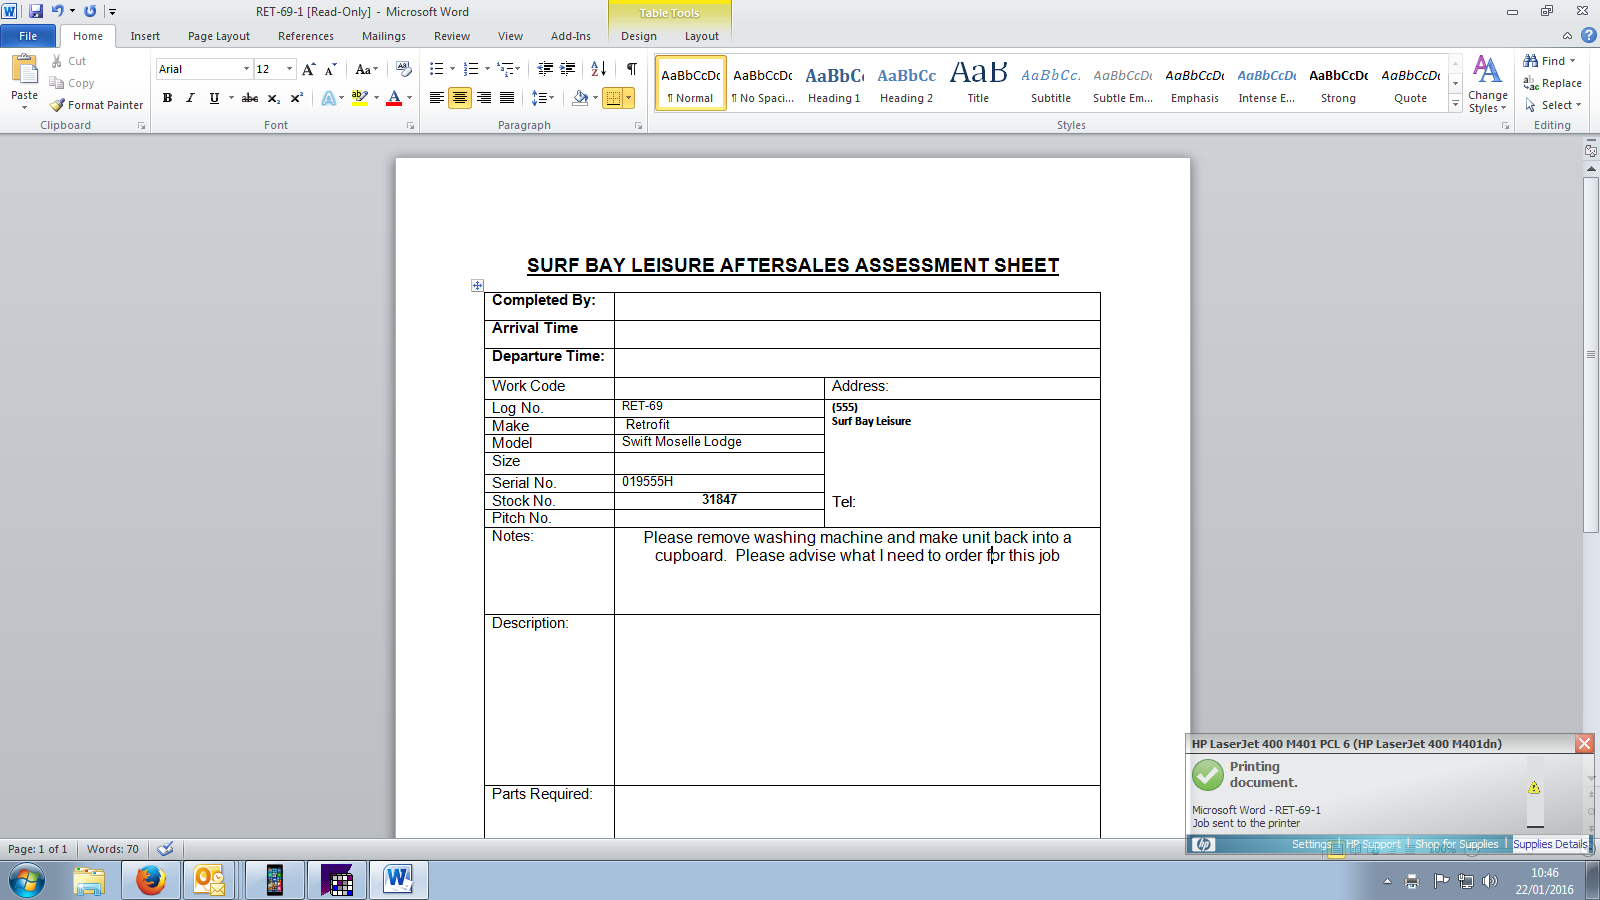The image size is (1600, 900).
Task: Apply a bulleted list
Action: (x=437, y=69)
